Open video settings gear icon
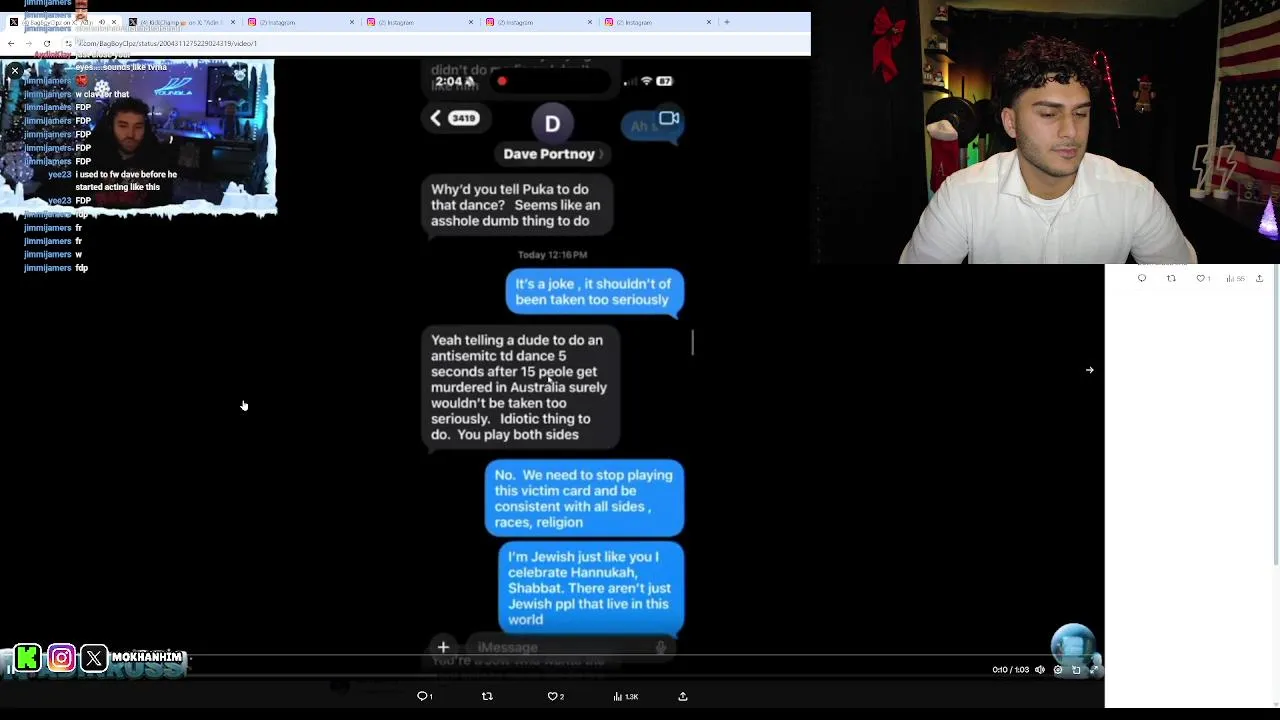 1058,670
